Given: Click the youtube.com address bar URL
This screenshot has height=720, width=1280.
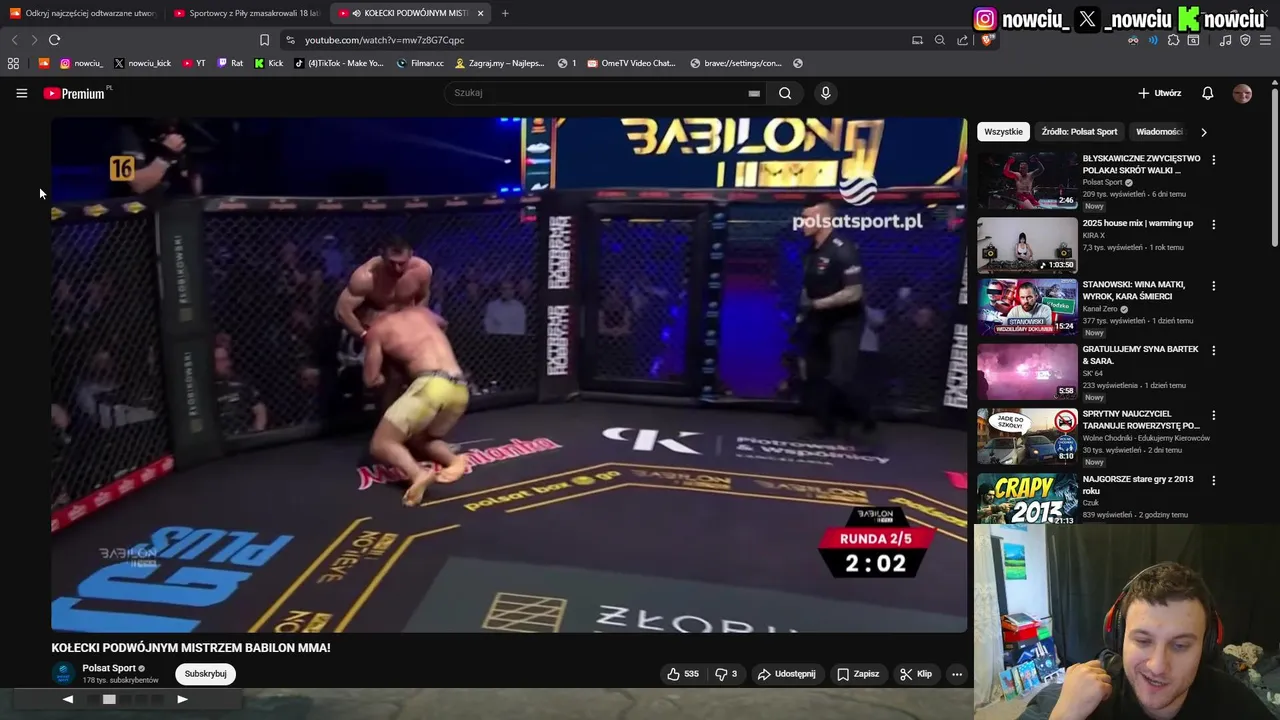Looking at the screenshot, I should (384, 40).
